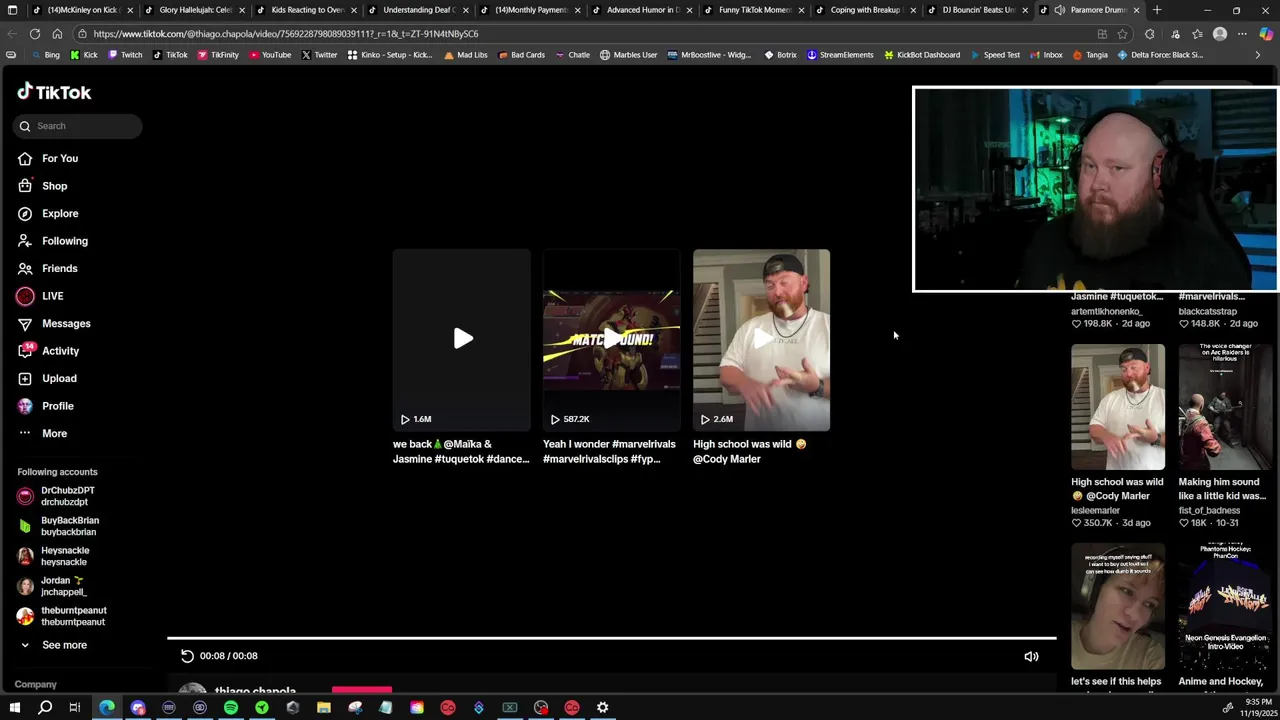Open the YouTube bookmark
Screen dimensions: 1280x720
pyautogui.click(x=270, y=55)
